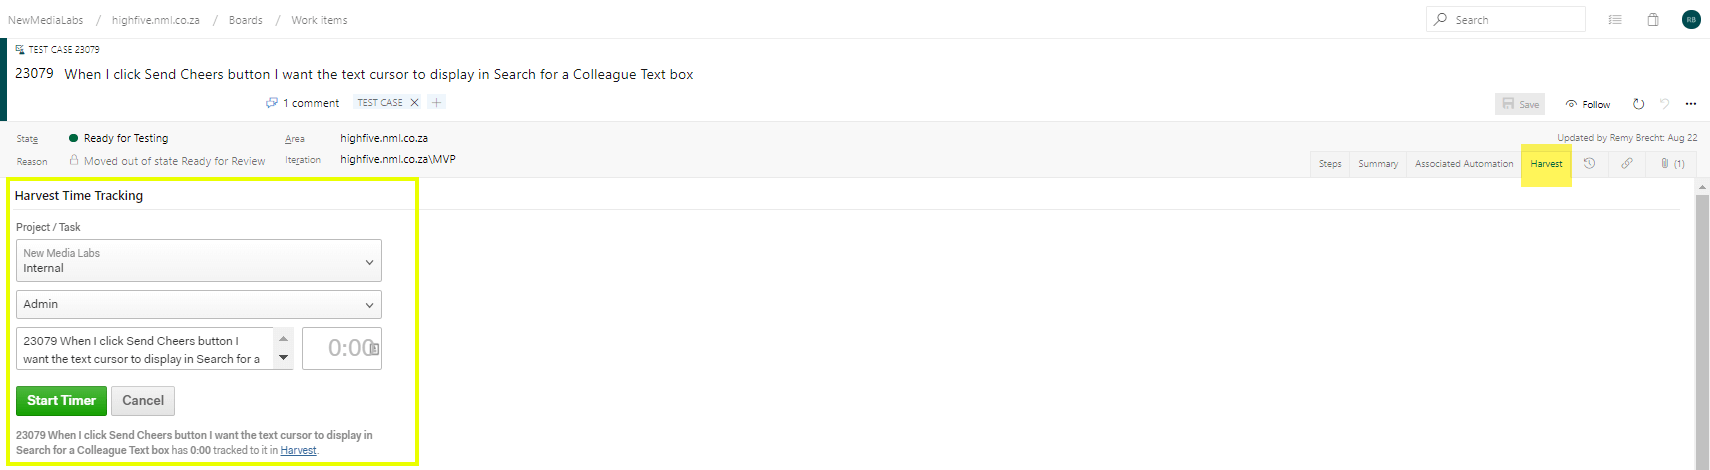The width and height of the screenshot is (1710, 470).
Task: Open the Harvest link in footer text
Action: 298,451
